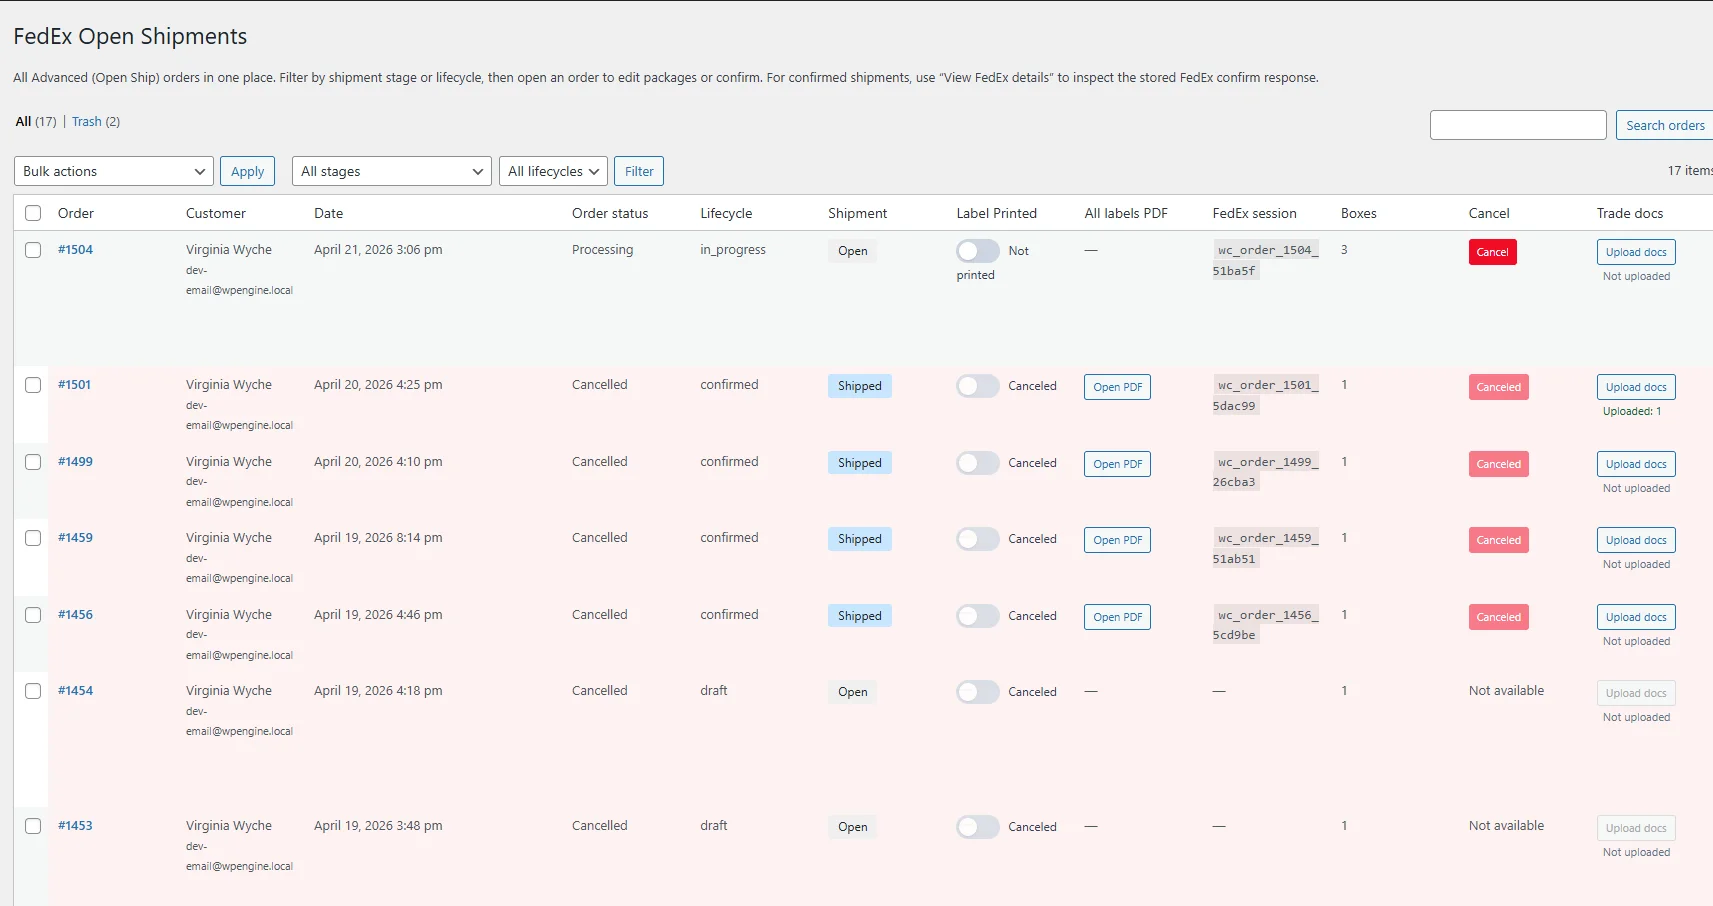
Task: Upload trade docs for order #1501
Action: [1636, 387]
